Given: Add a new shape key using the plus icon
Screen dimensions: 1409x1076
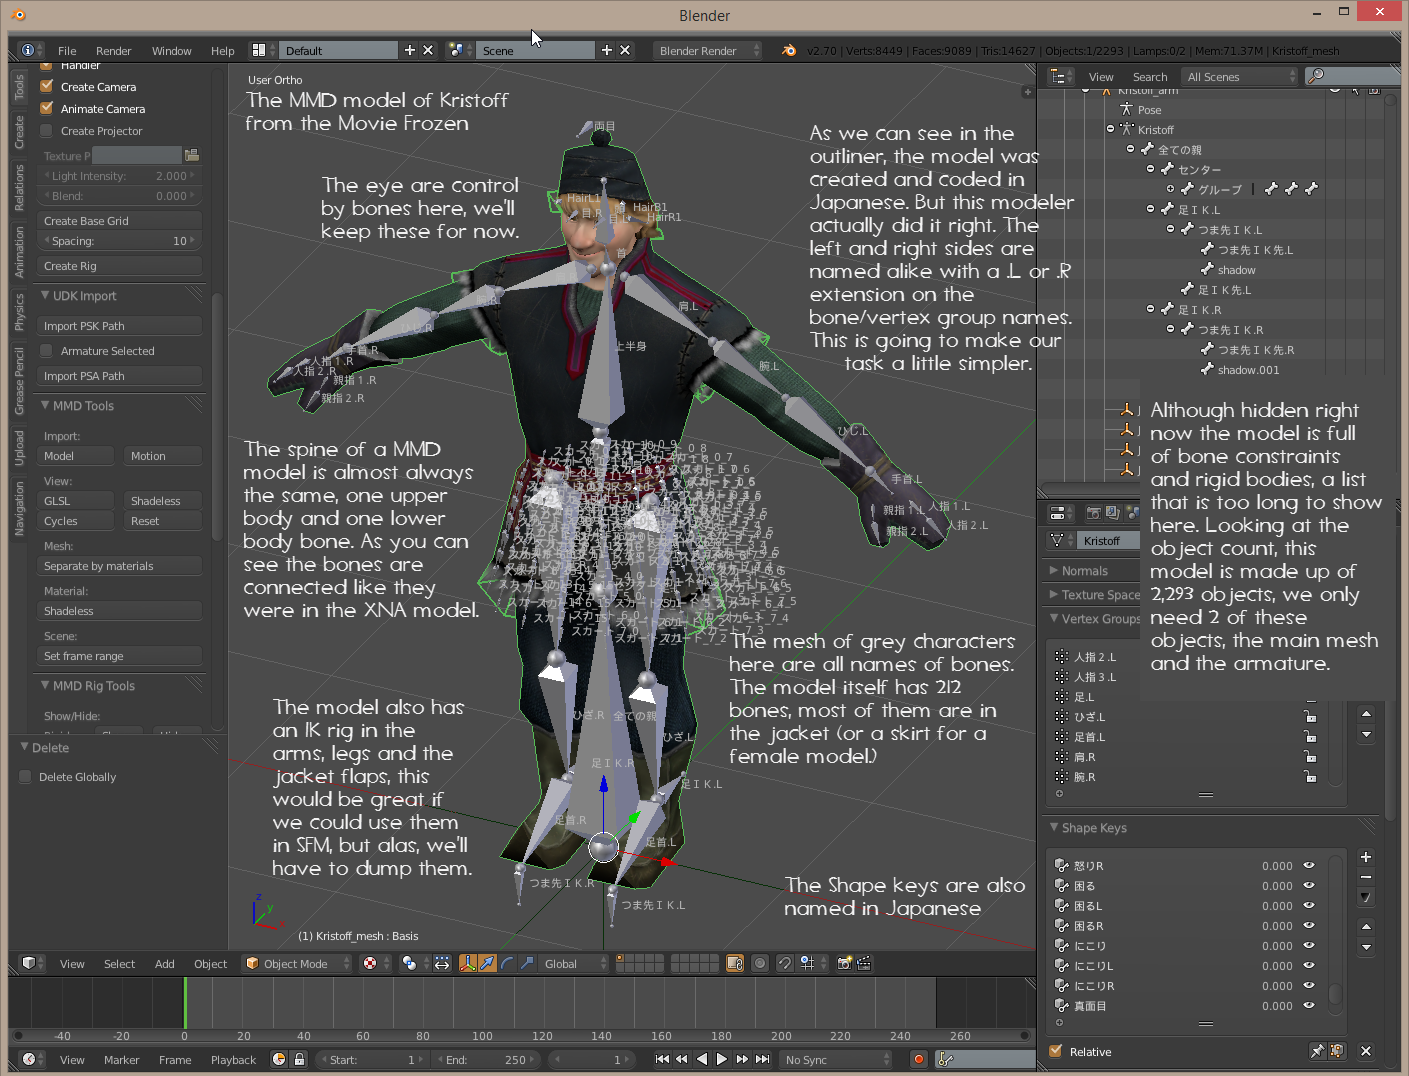Looking at the screenshot, I should coord(1366,857).
